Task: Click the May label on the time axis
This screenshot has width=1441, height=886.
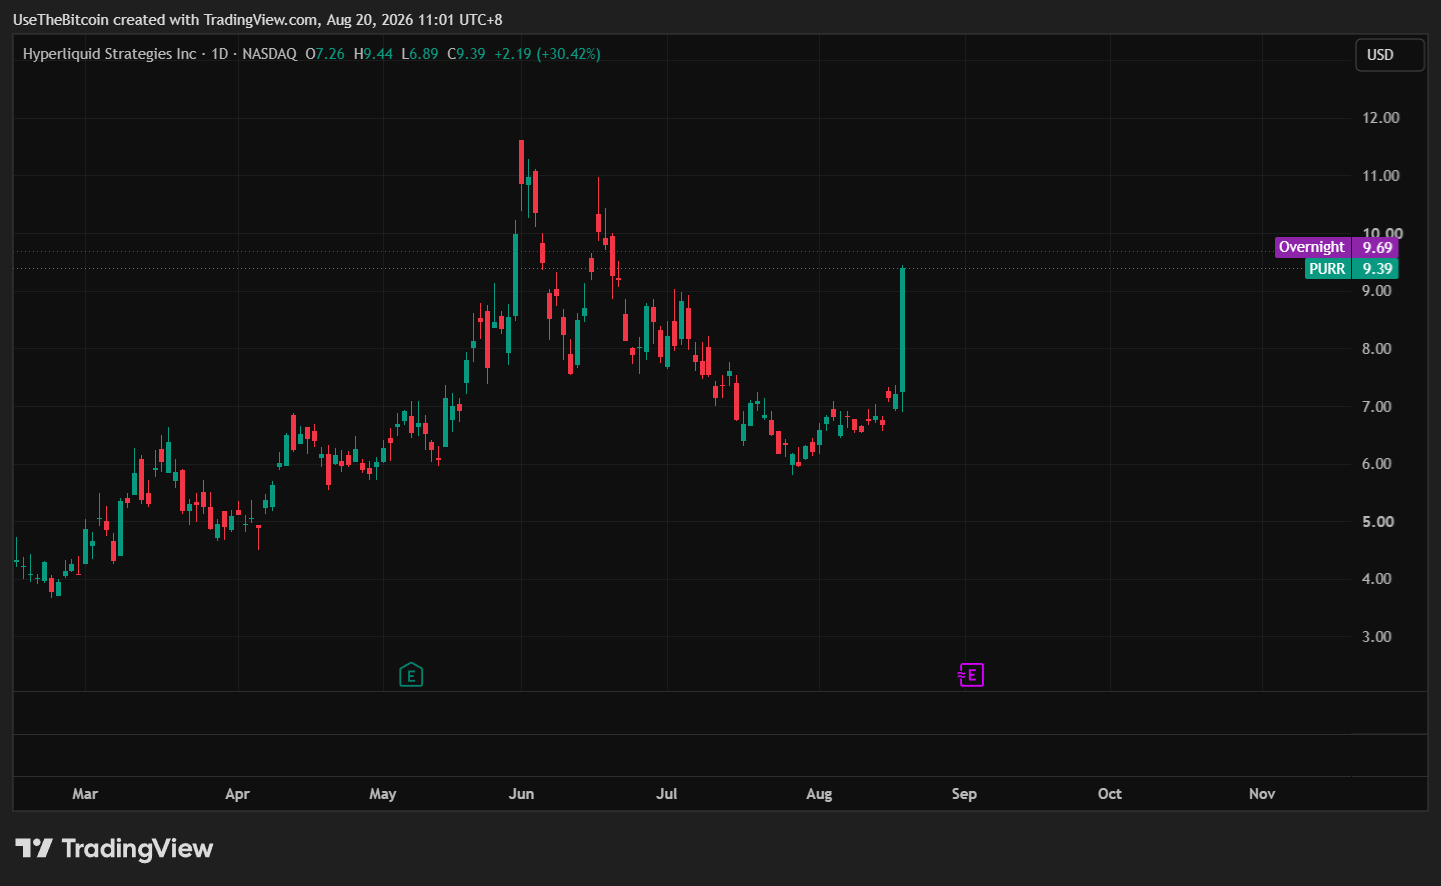Action: pyautogui.click(x=383, y=794)
